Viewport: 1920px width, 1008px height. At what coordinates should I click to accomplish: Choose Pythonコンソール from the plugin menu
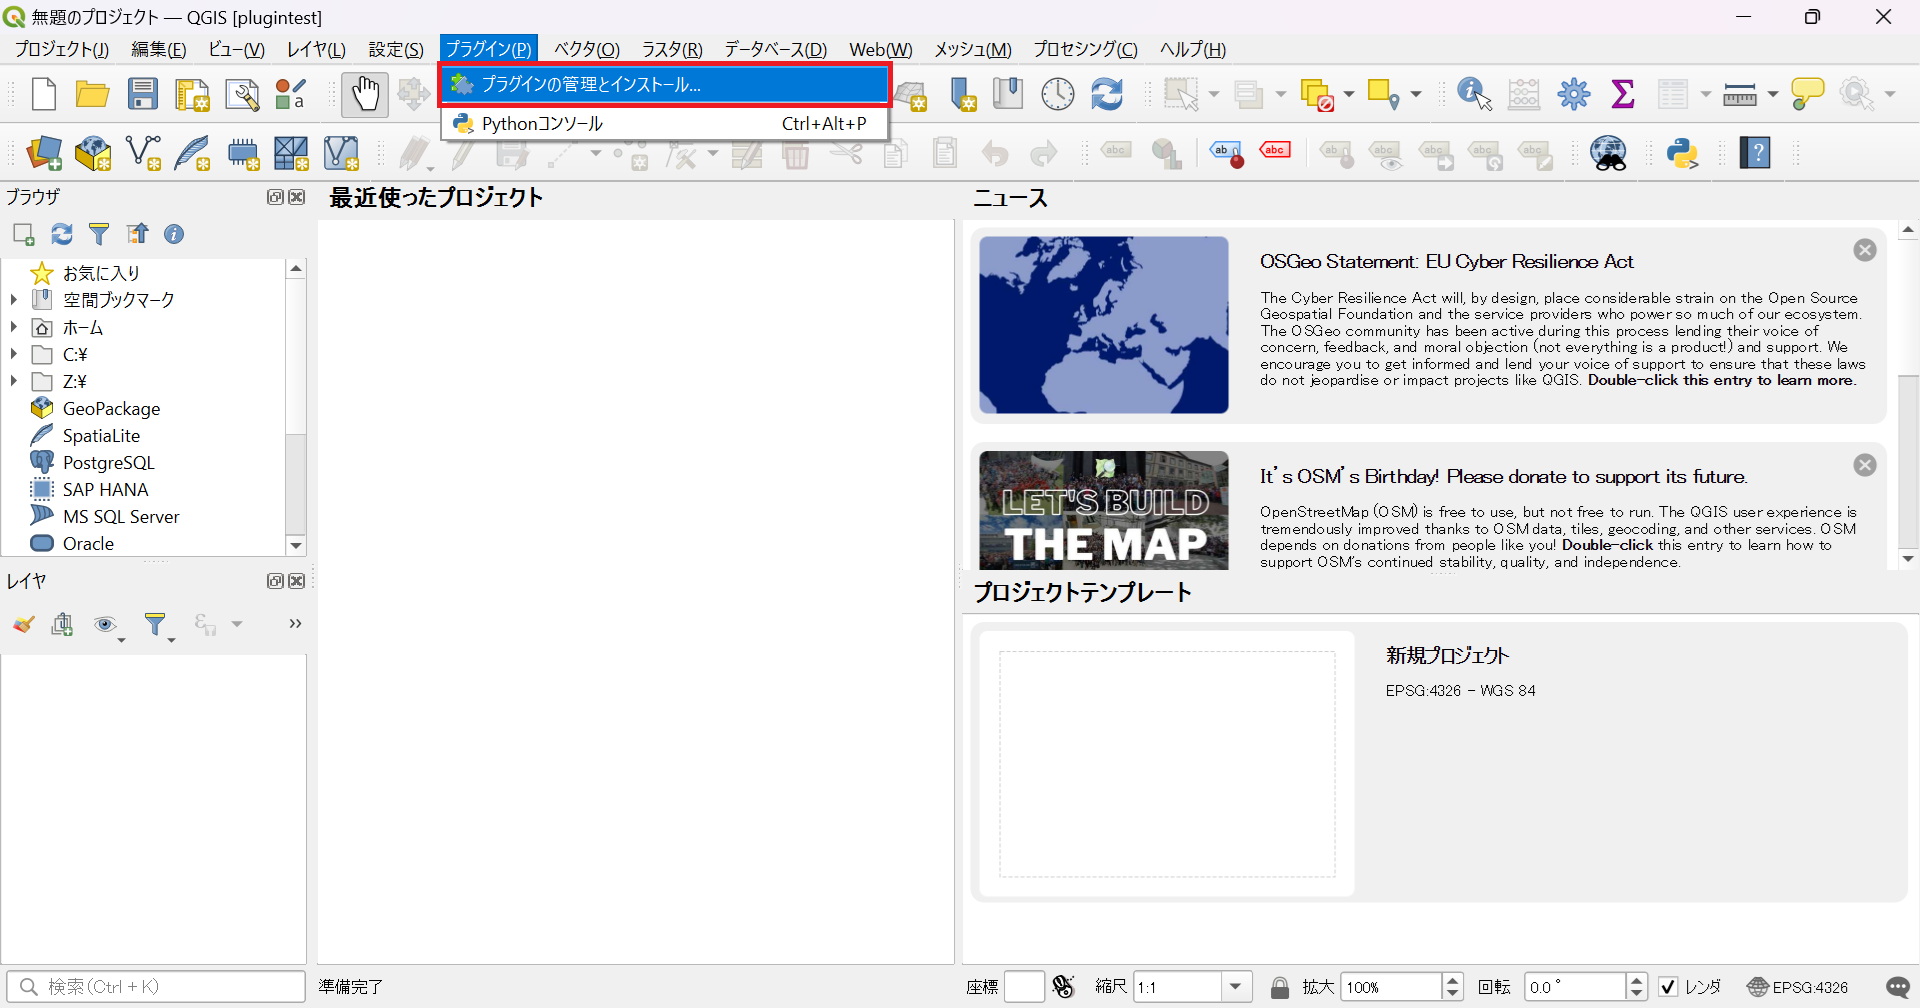(x=665, y=123)
